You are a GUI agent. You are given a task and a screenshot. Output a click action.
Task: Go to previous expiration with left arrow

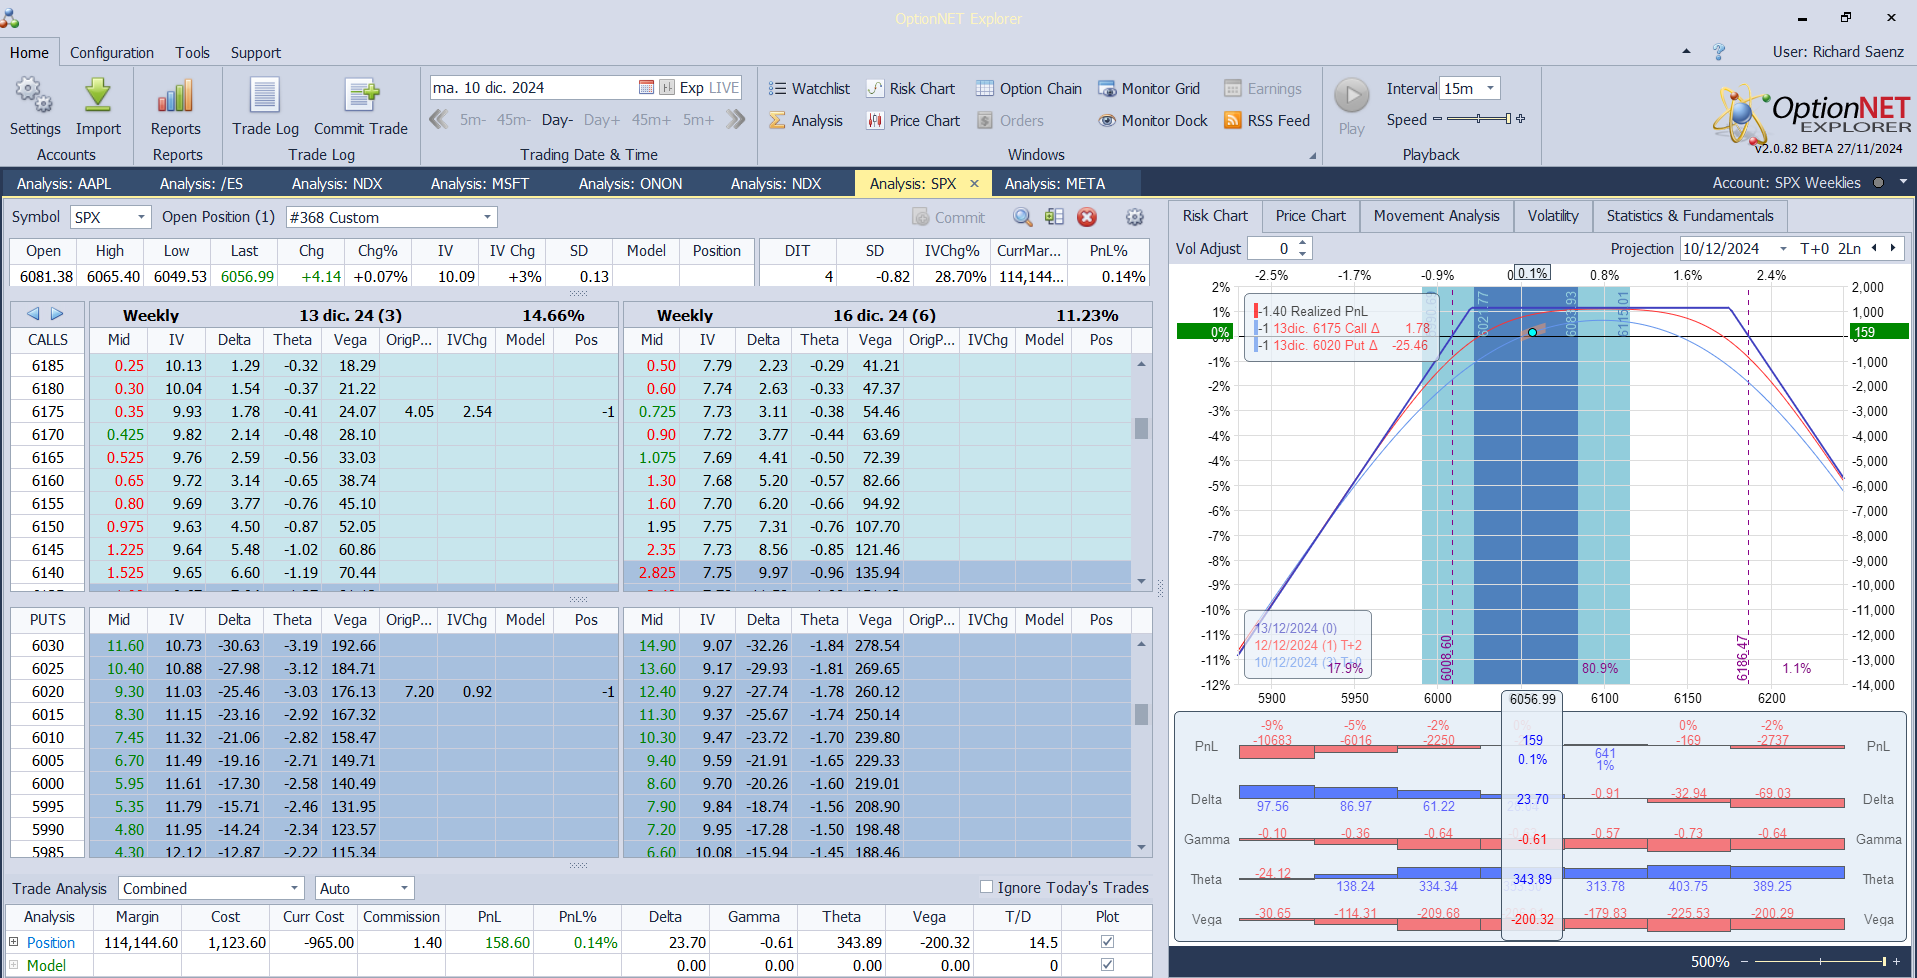click(x=33, y=314)
